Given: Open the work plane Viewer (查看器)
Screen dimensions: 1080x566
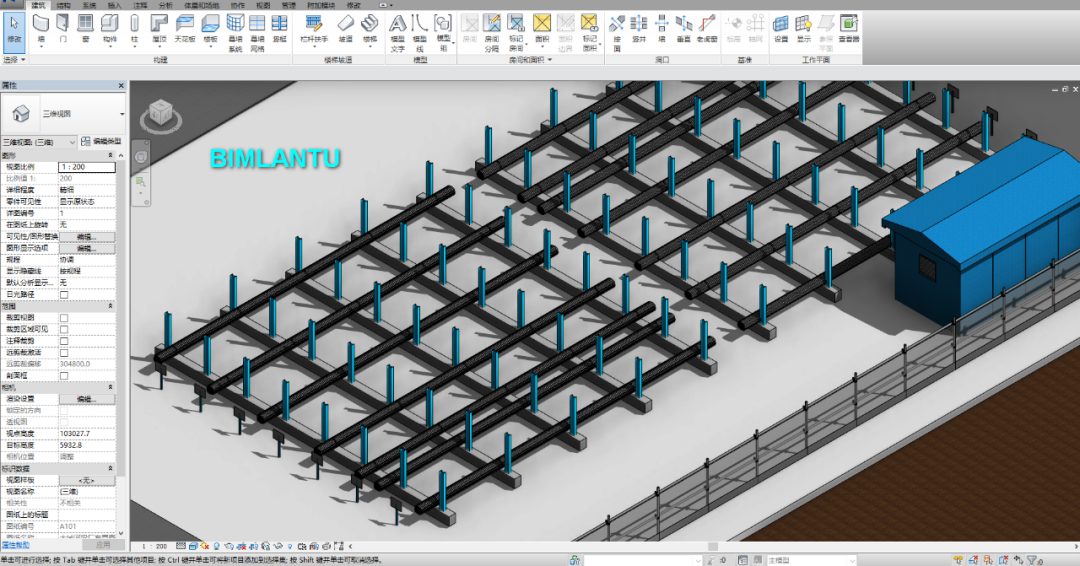Looking at the screenshot, I should tap(849, 30).
